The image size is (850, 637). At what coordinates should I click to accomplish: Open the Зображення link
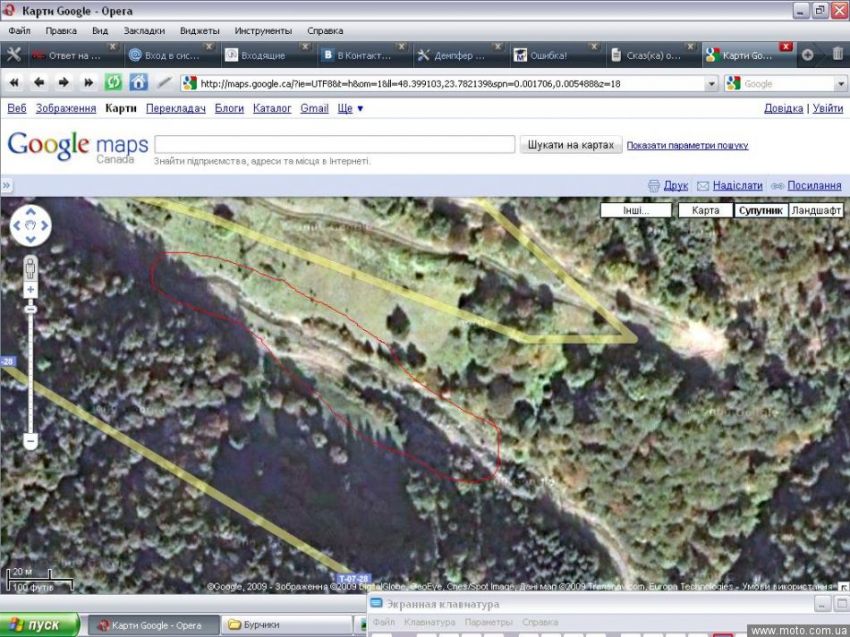[x=66, y=108]
